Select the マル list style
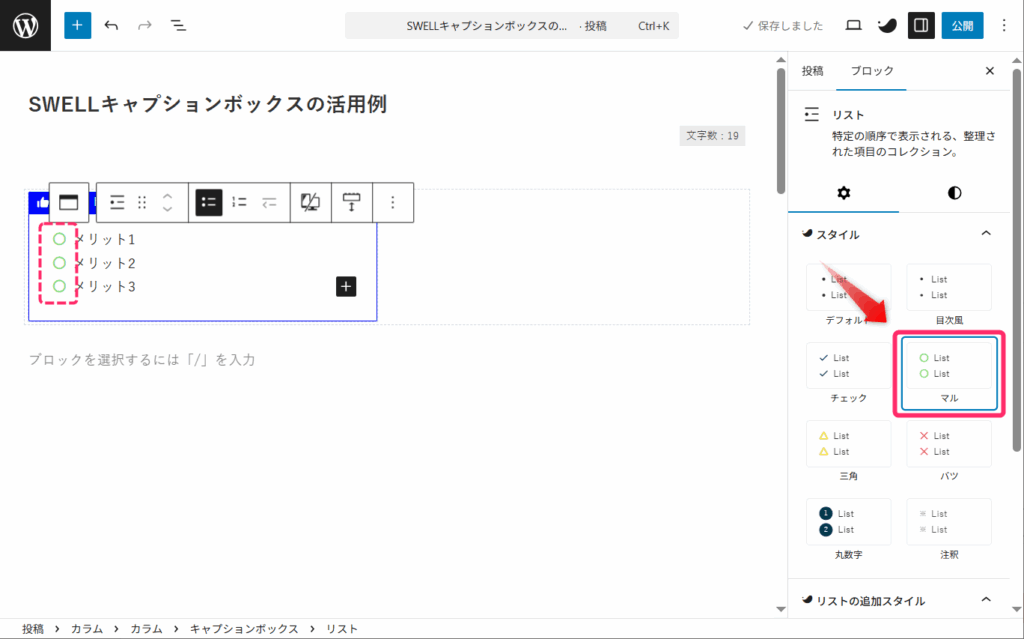The height and width of the screenshot is (639, 1024). 949,373
